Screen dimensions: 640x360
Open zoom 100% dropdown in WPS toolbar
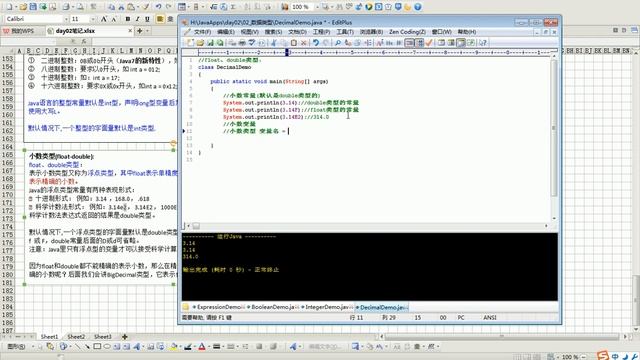click(x=317, y=7)
